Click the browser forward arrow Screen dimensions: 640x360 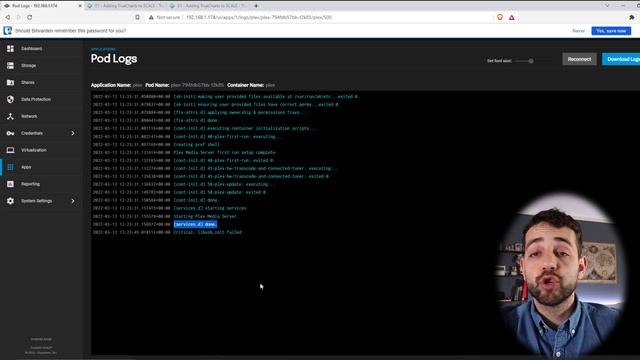coord(18,17)
